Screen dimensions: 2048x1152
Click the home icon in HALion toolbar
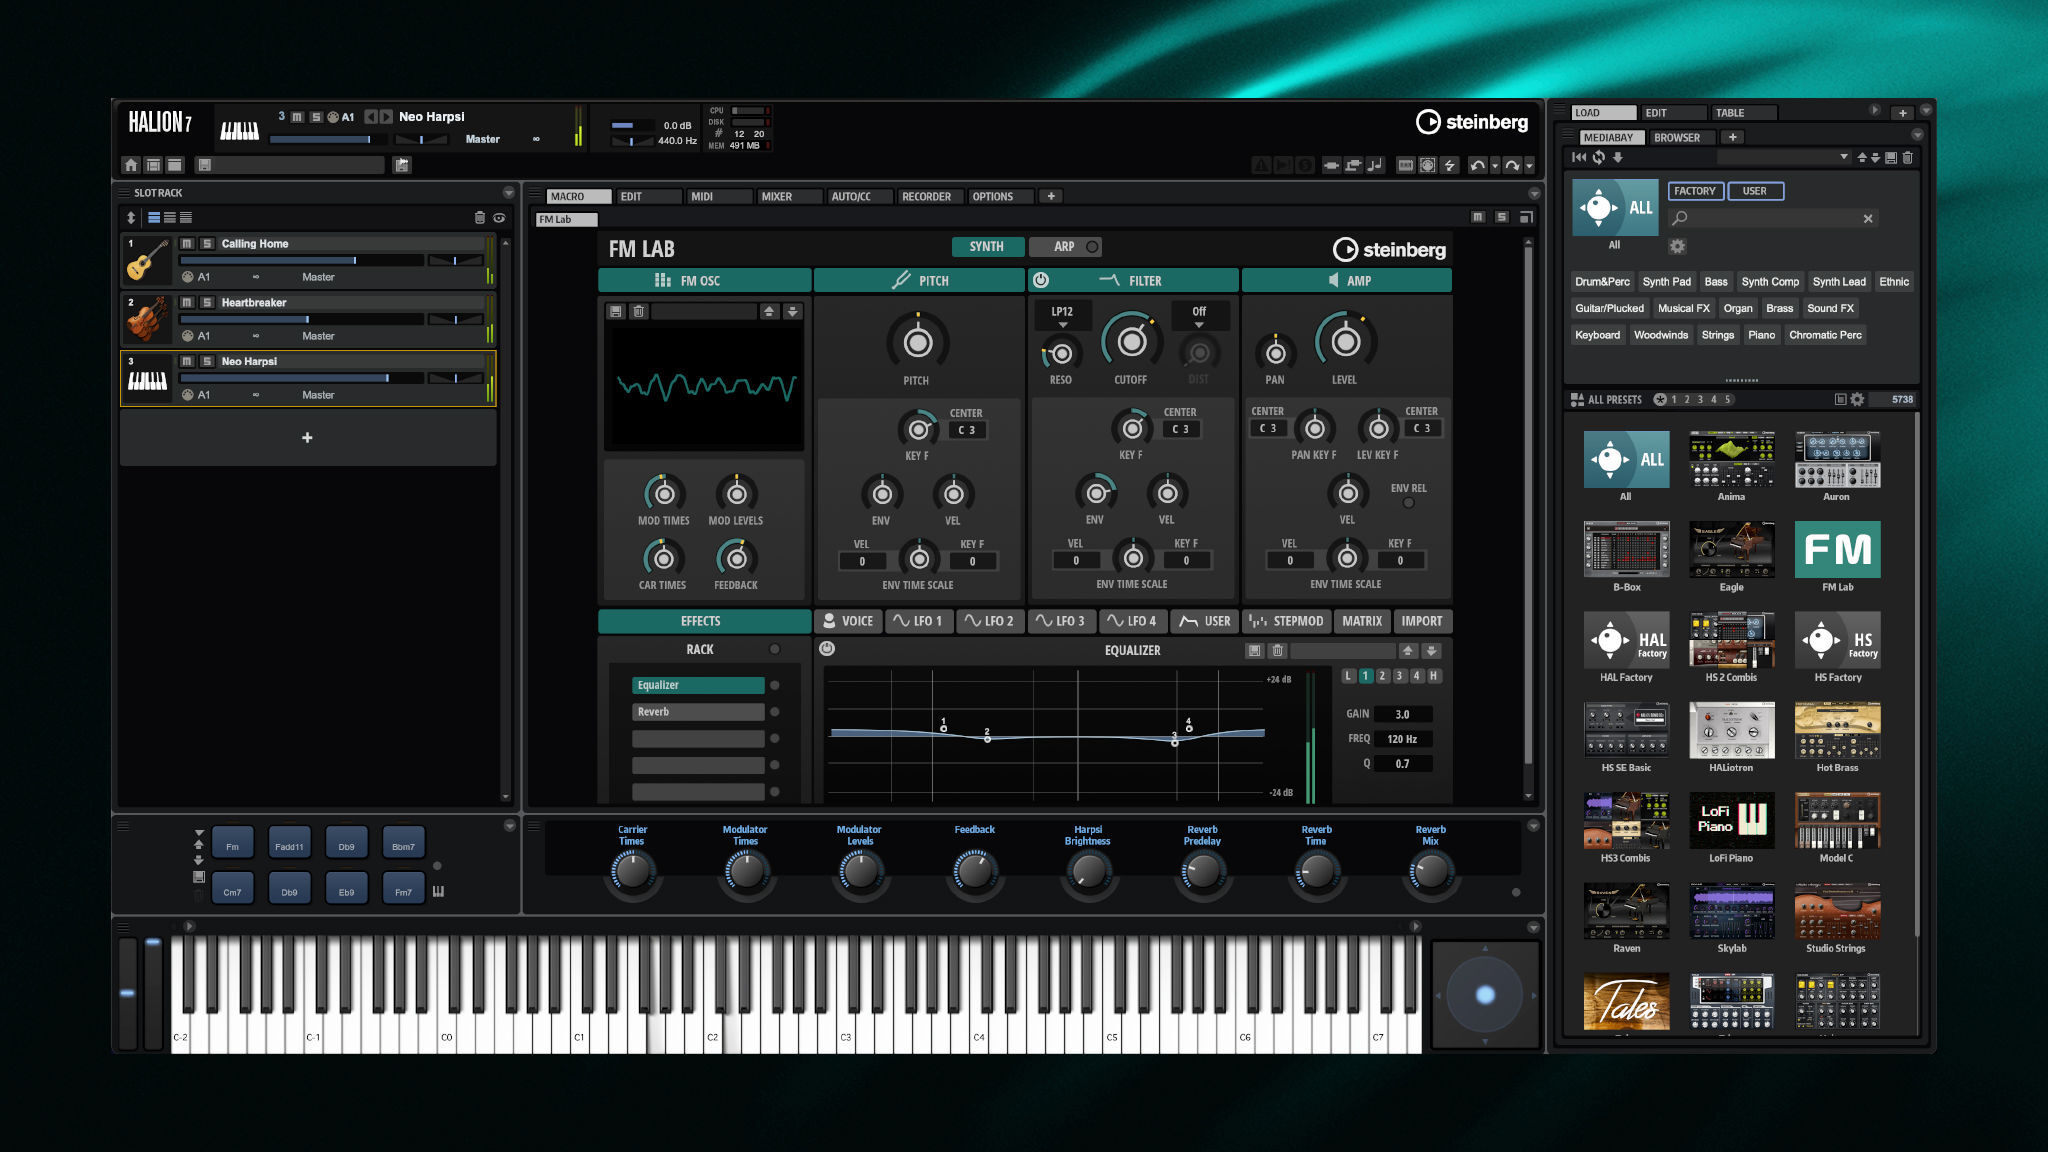pos(131,165)
